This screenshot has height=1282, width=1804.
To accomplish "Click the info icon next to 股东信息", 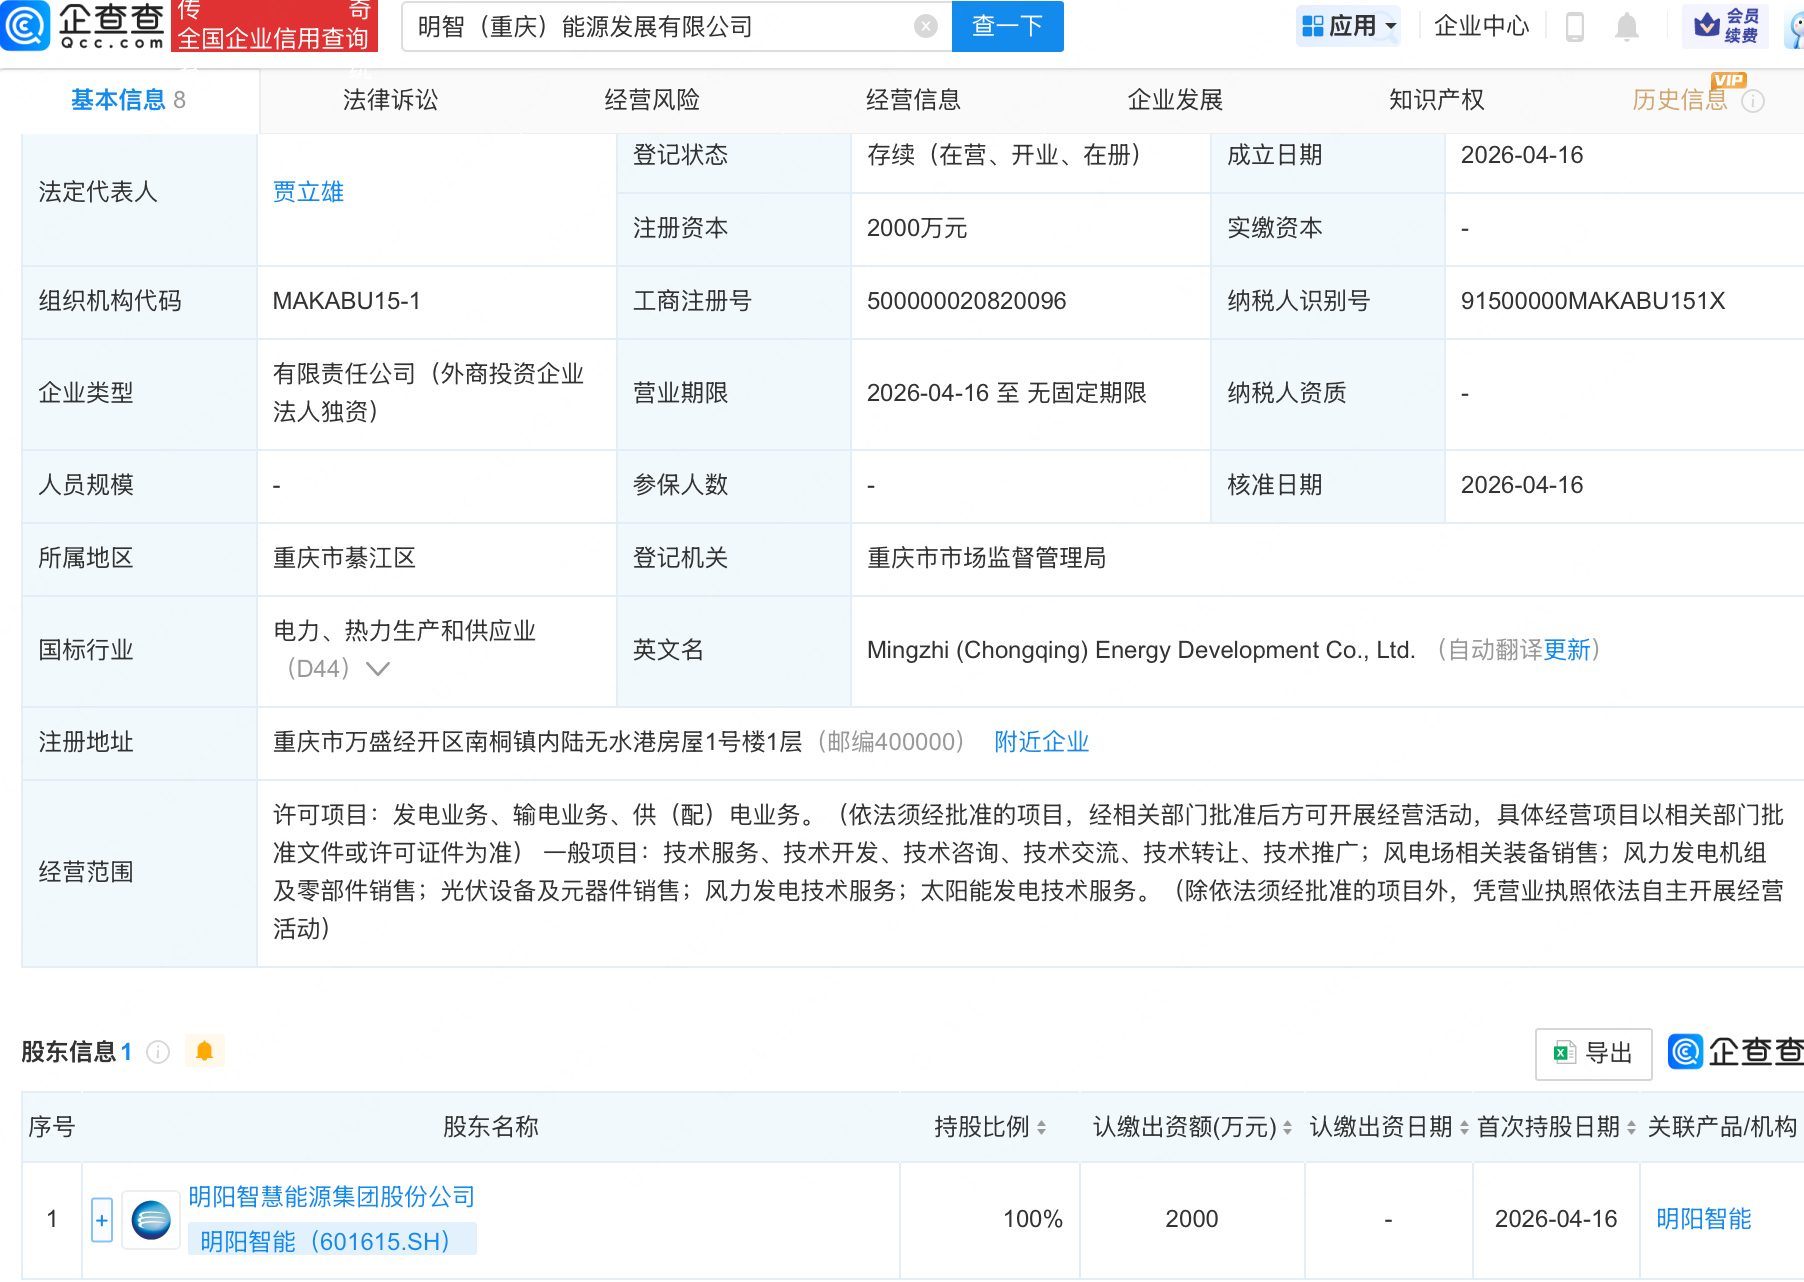I will 158,1052.
